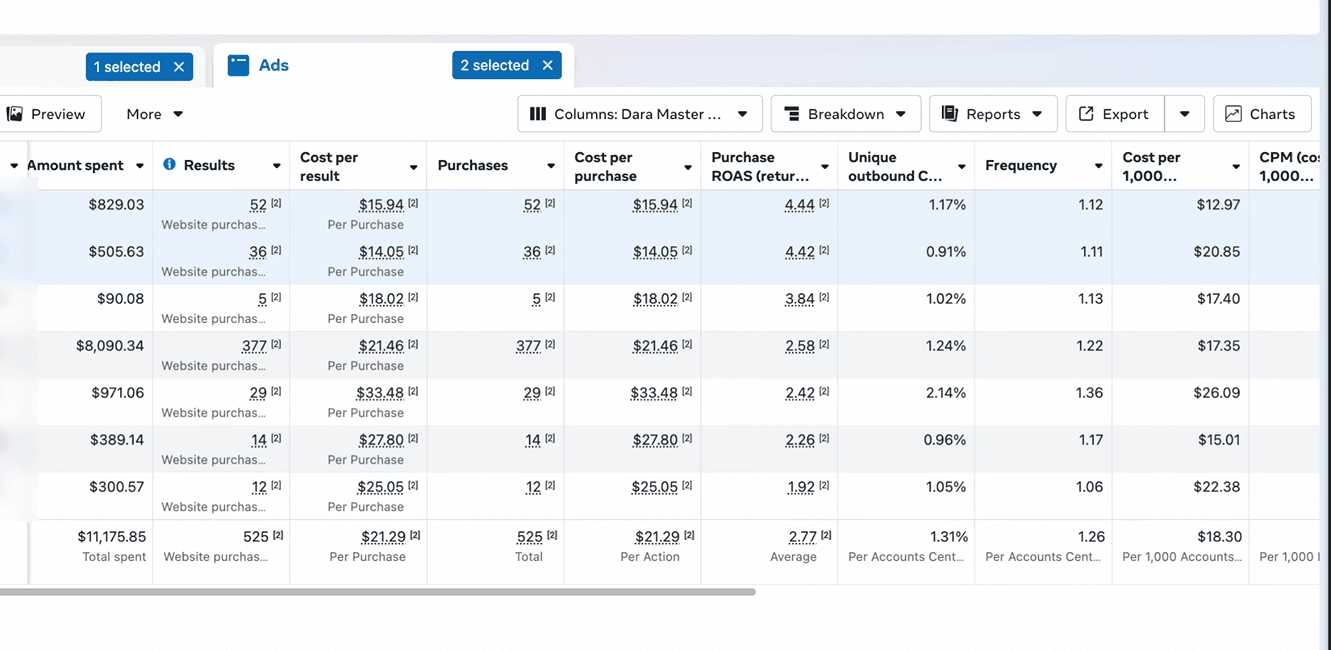Clear the 1 selected filter chip
The height and width of the screenshot is (650, 1331).
point(179,67)
